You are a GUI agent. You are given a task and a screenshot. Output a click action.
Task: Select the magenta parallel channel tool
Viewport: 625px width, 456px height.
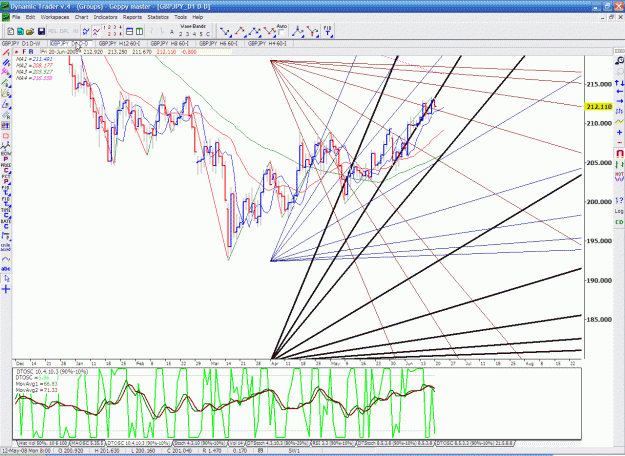[x=6, y=72]
